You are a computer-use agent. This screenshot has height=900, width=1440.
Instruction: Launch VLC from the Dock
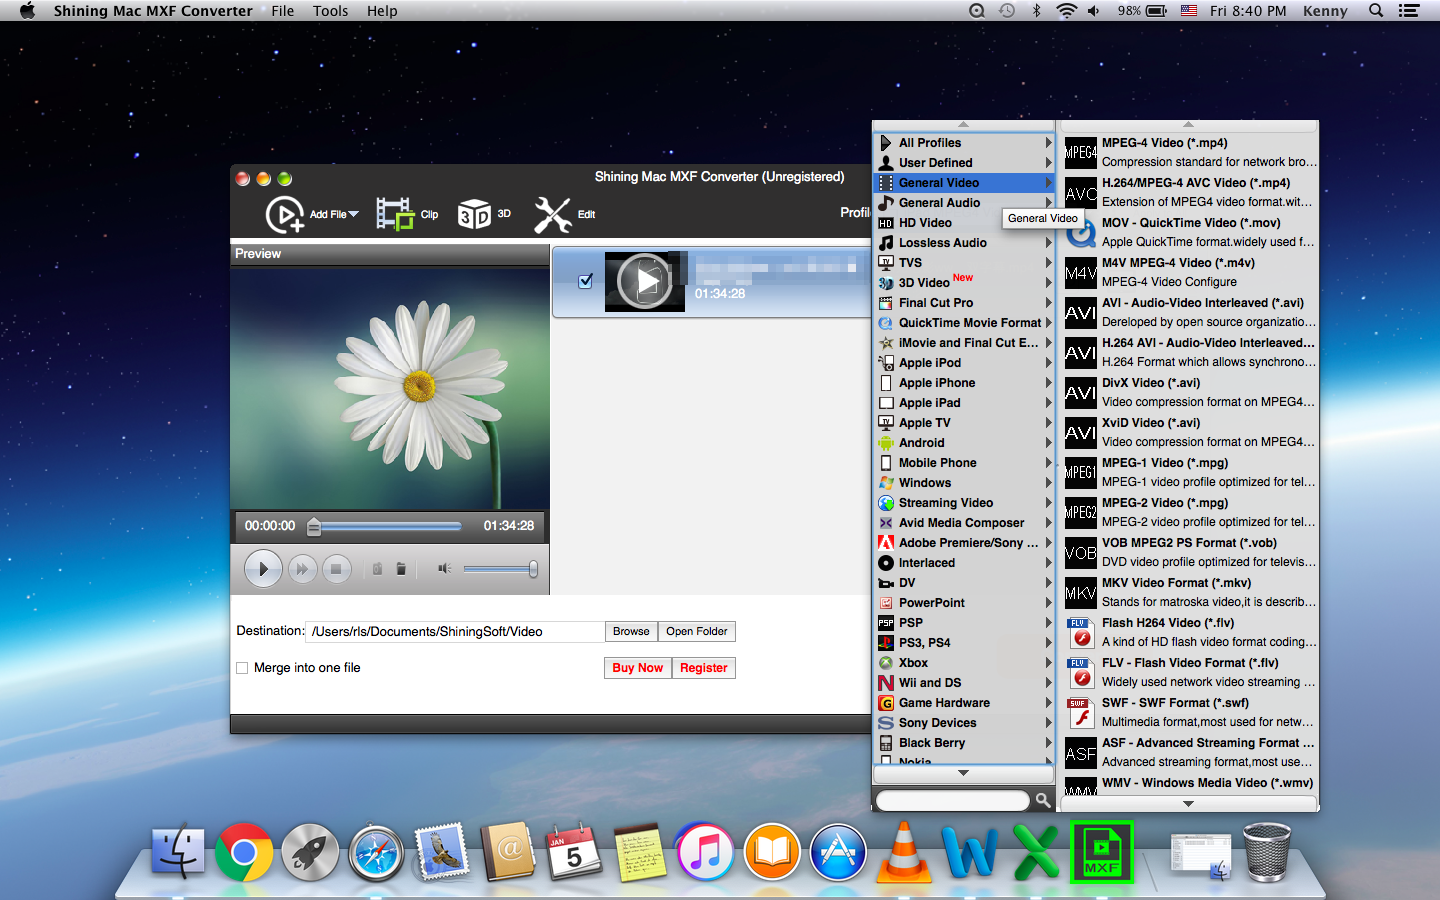(x=904, y=853)
